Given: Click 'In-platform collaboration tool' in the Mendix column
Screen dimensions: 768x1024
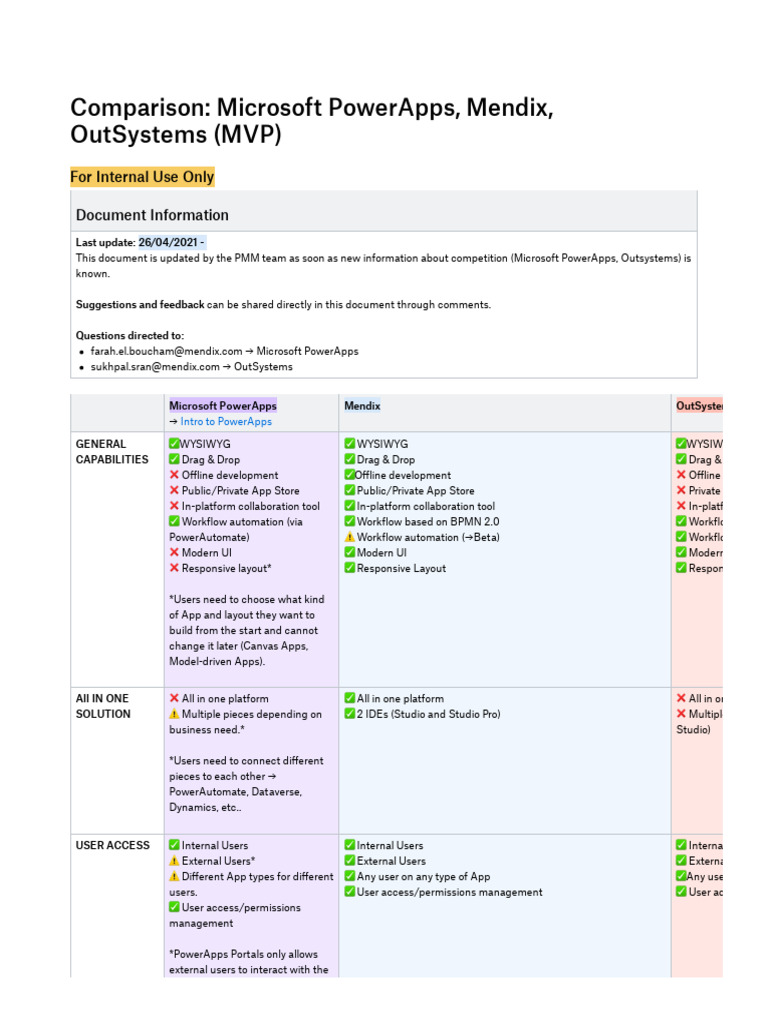Looking at the screenshot, I should [426, 507].
